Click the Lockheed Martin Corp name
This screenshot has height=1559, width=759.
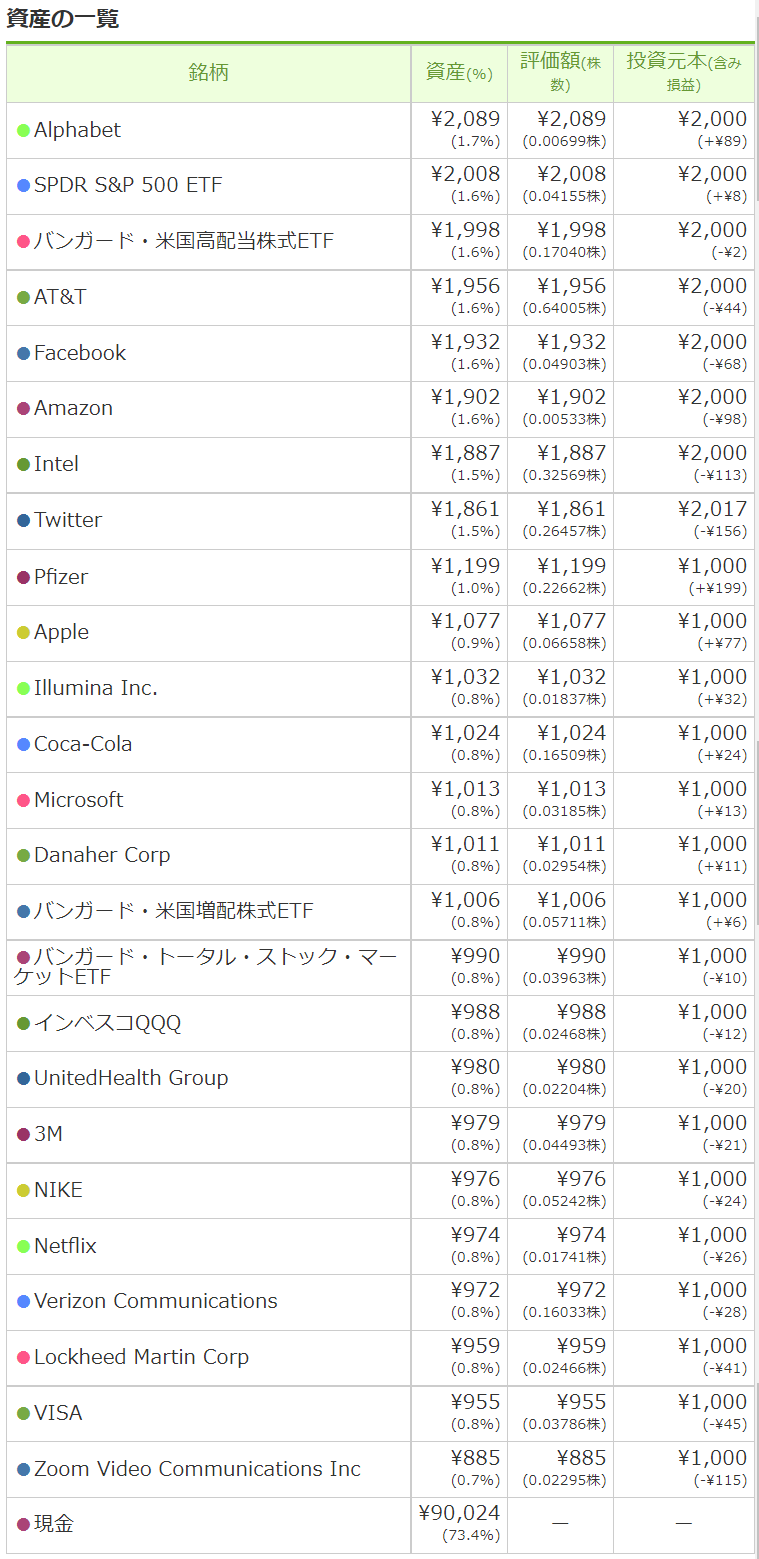[141, 1357]
